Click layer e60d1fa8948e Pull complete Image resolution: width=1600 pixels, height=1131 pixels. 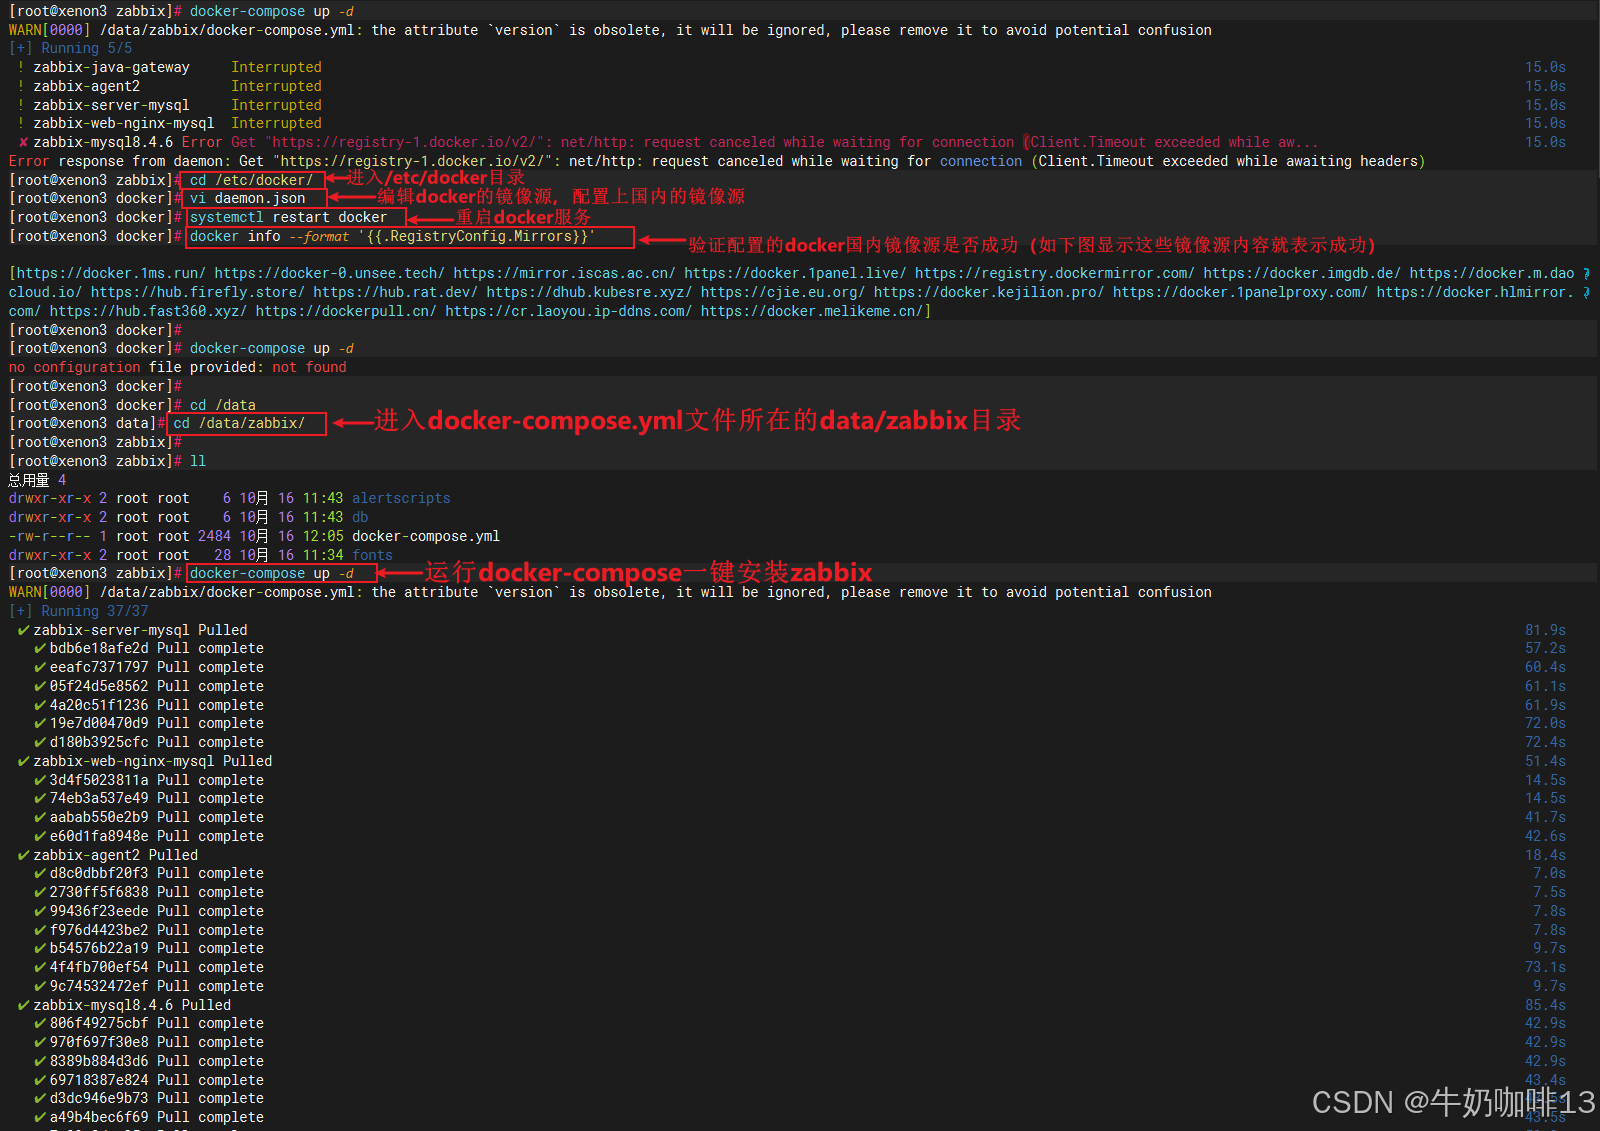click(x=149, y=836)
